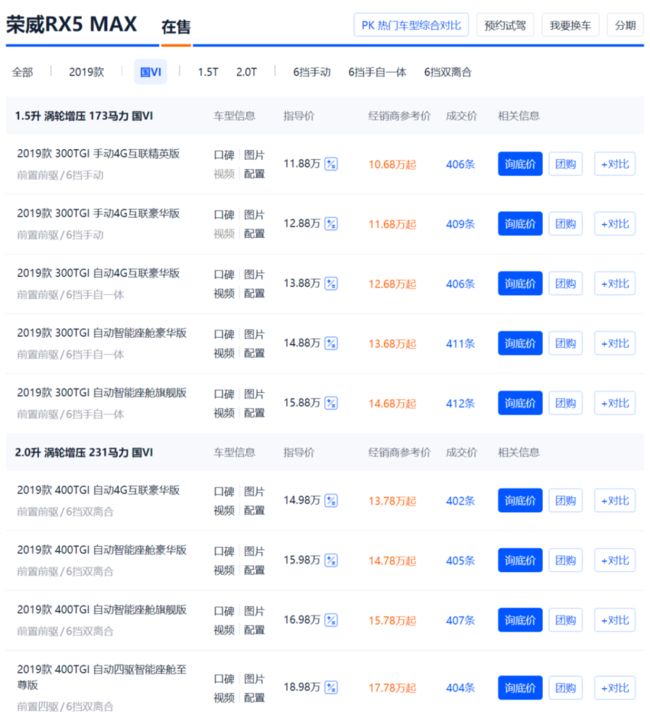Open price calculator icon beside 13.88万

click(x=331, y=283)
